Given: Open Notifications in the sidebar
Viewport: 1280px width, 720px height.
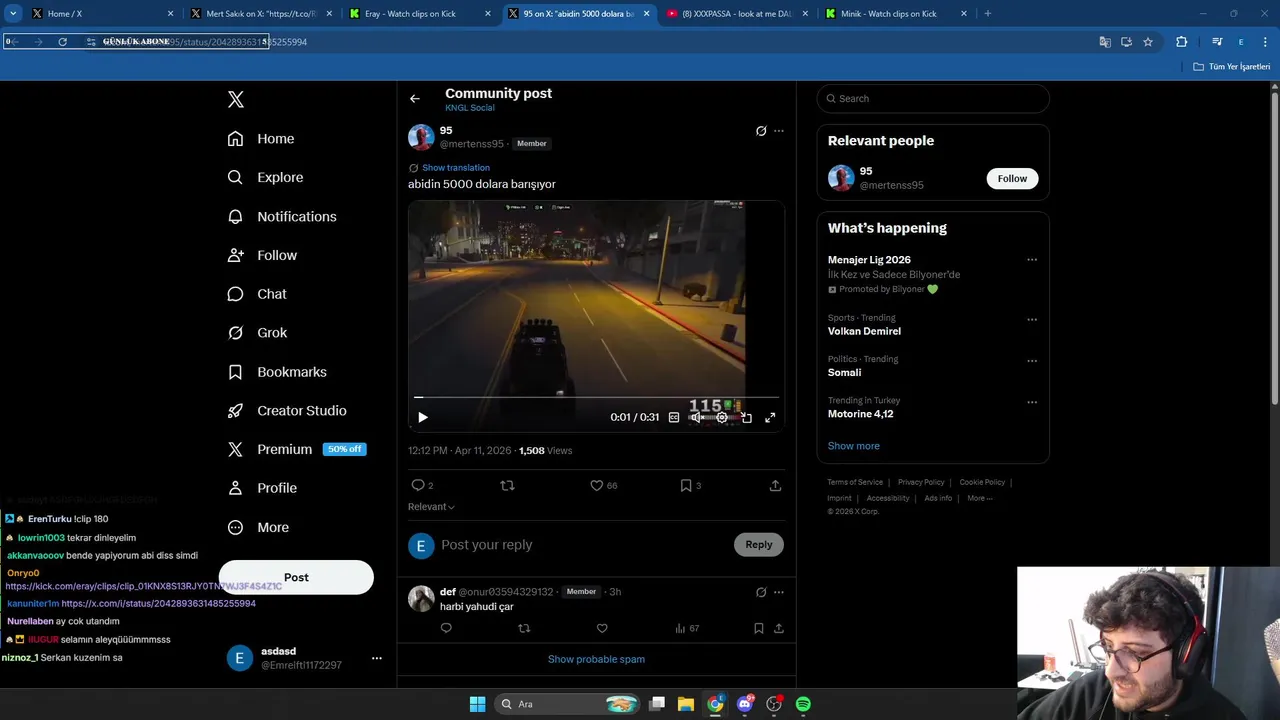Looking at the screenshot, I should 282,216.
